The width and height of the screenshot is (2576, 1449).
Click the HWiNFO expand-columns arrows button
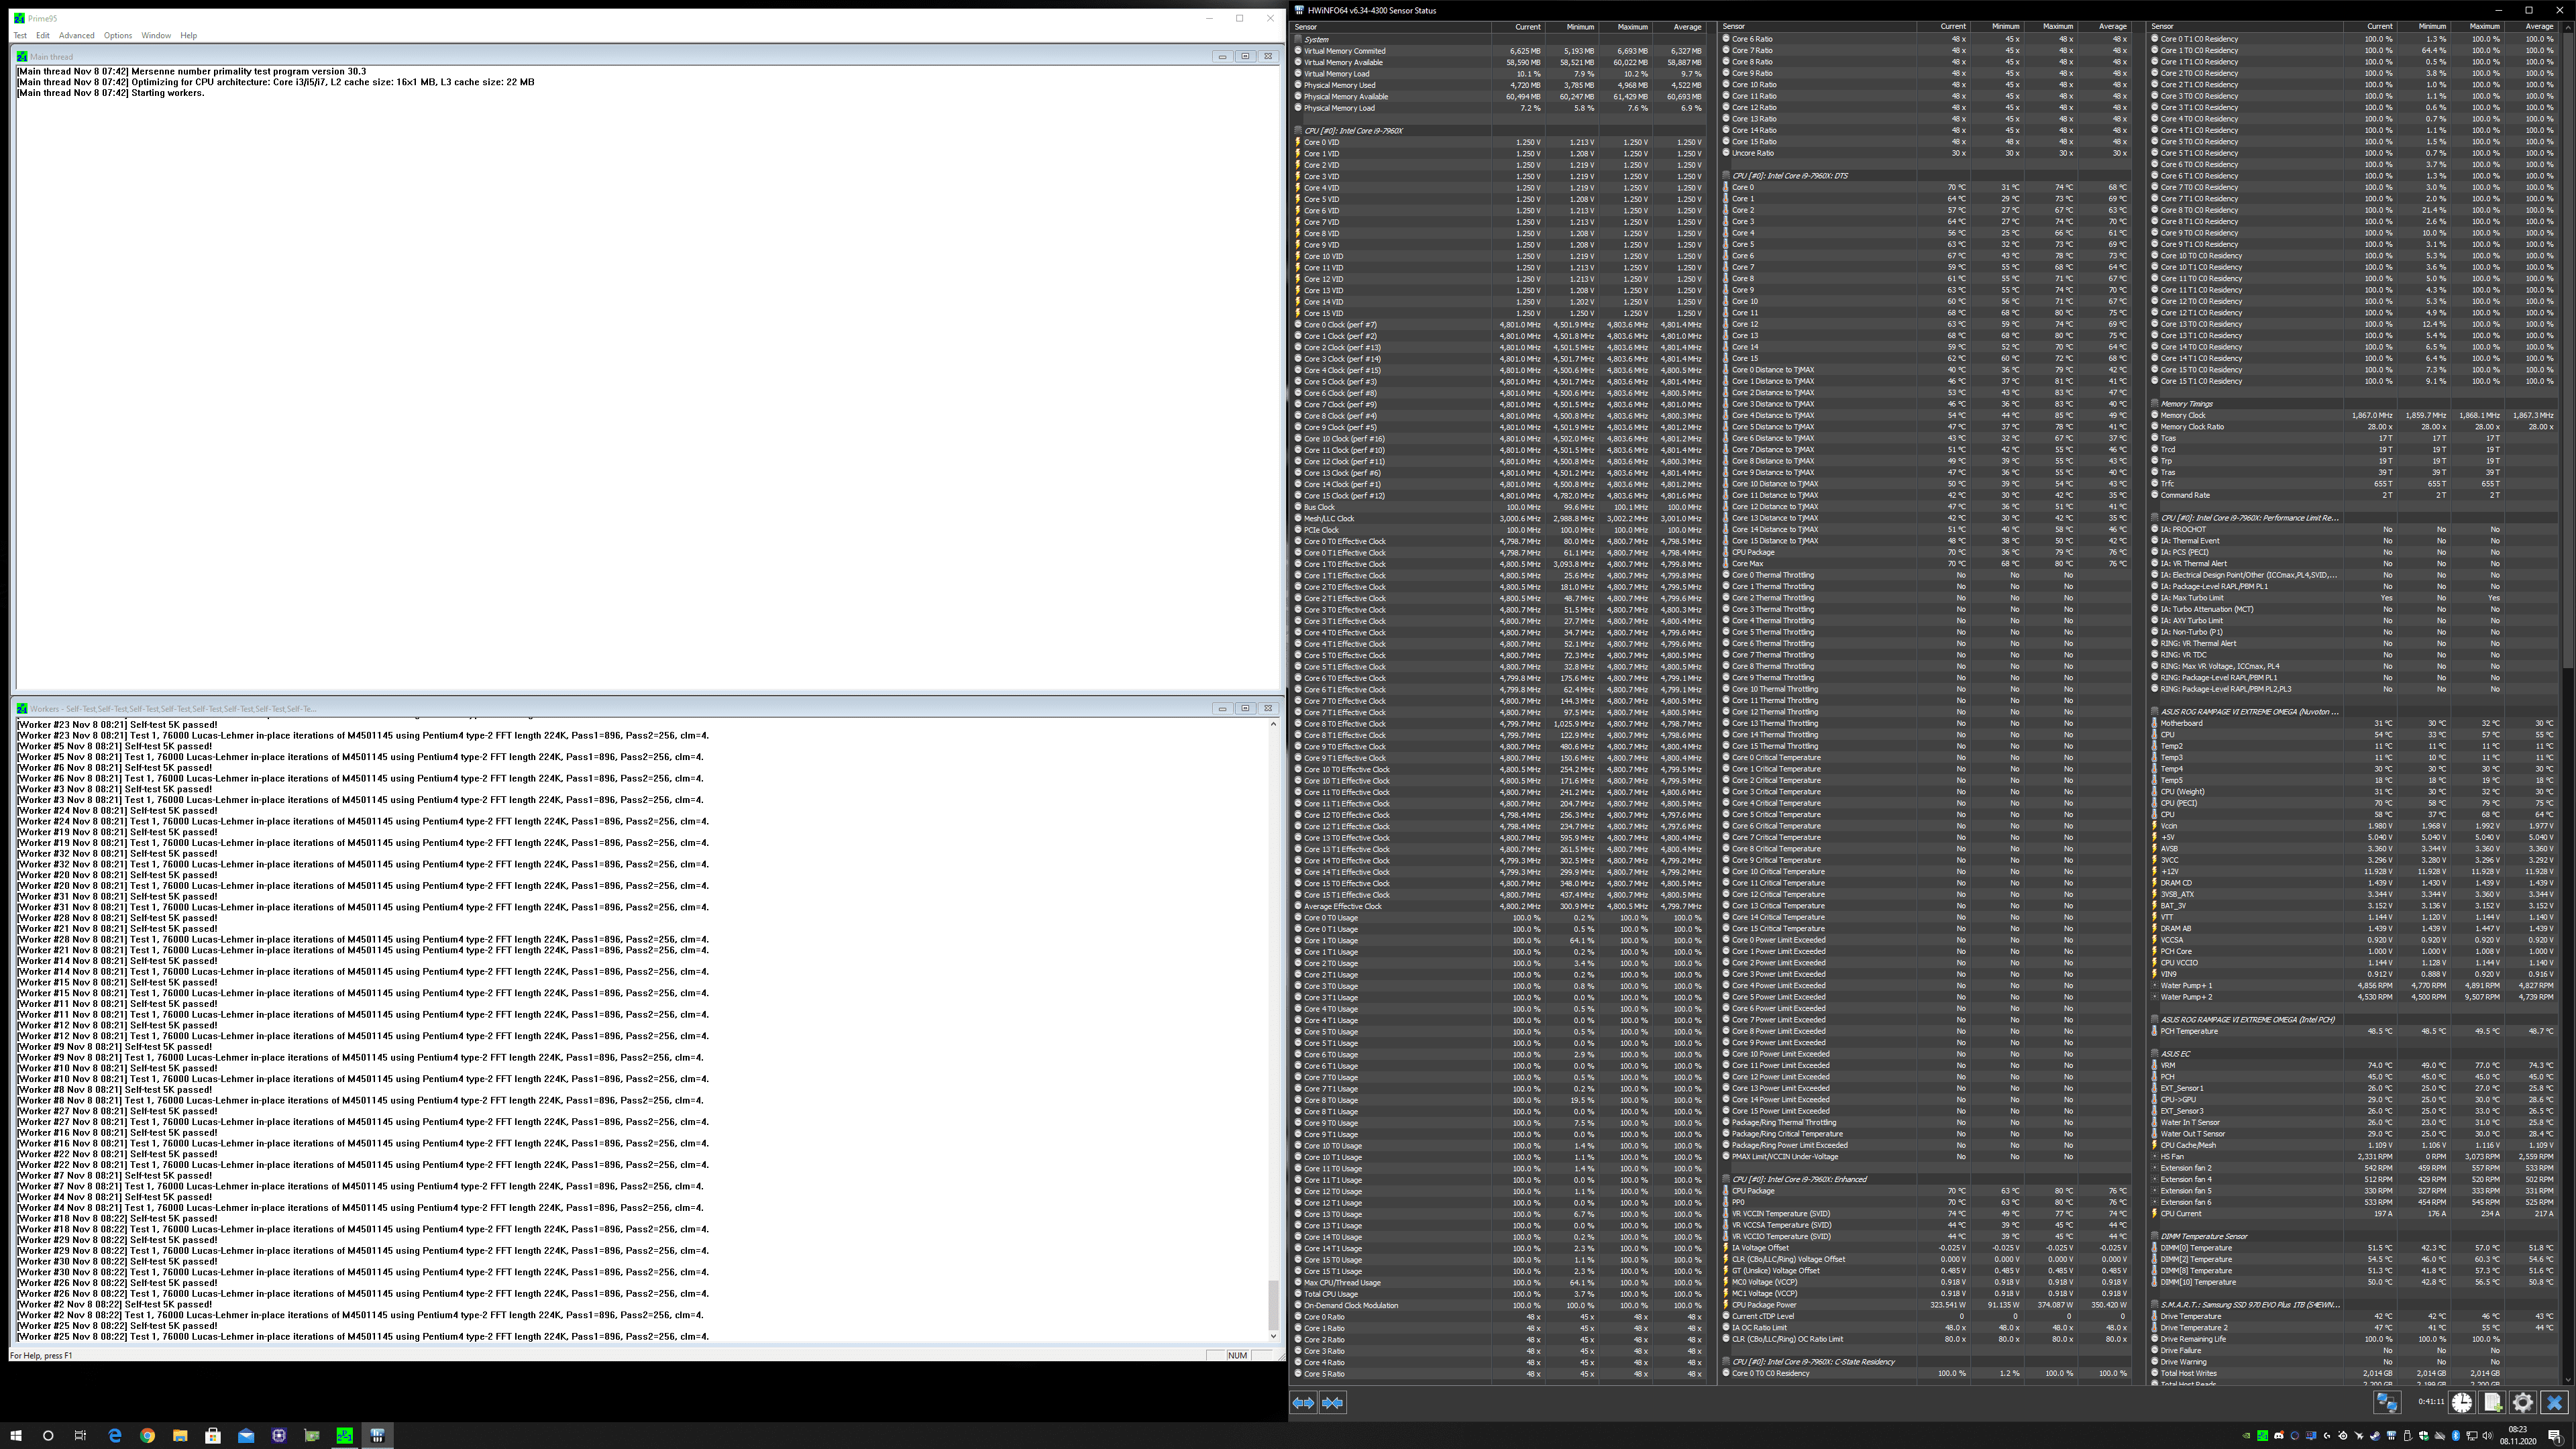point(1303,1403)
